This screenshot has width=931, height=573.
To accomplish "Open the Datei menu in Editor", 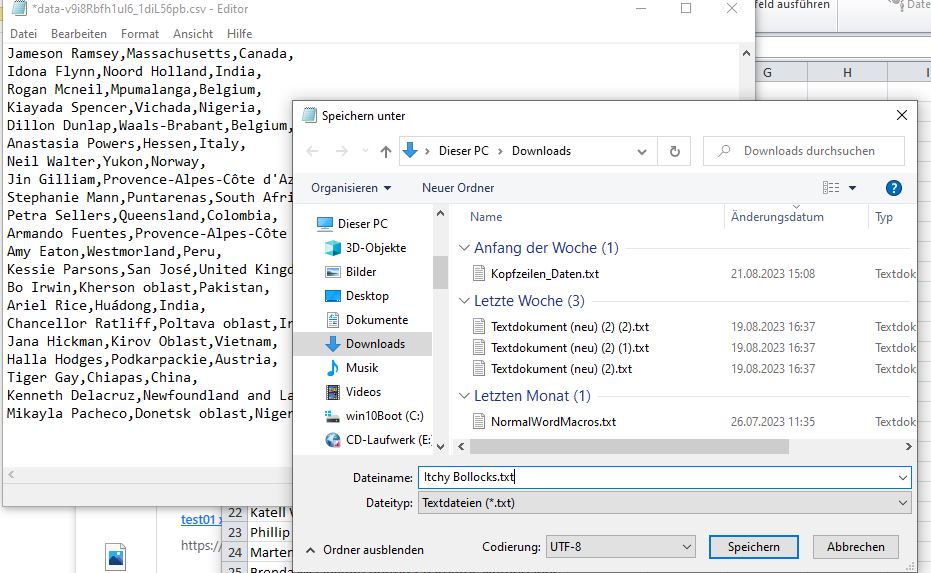I will tap(23, 34).
